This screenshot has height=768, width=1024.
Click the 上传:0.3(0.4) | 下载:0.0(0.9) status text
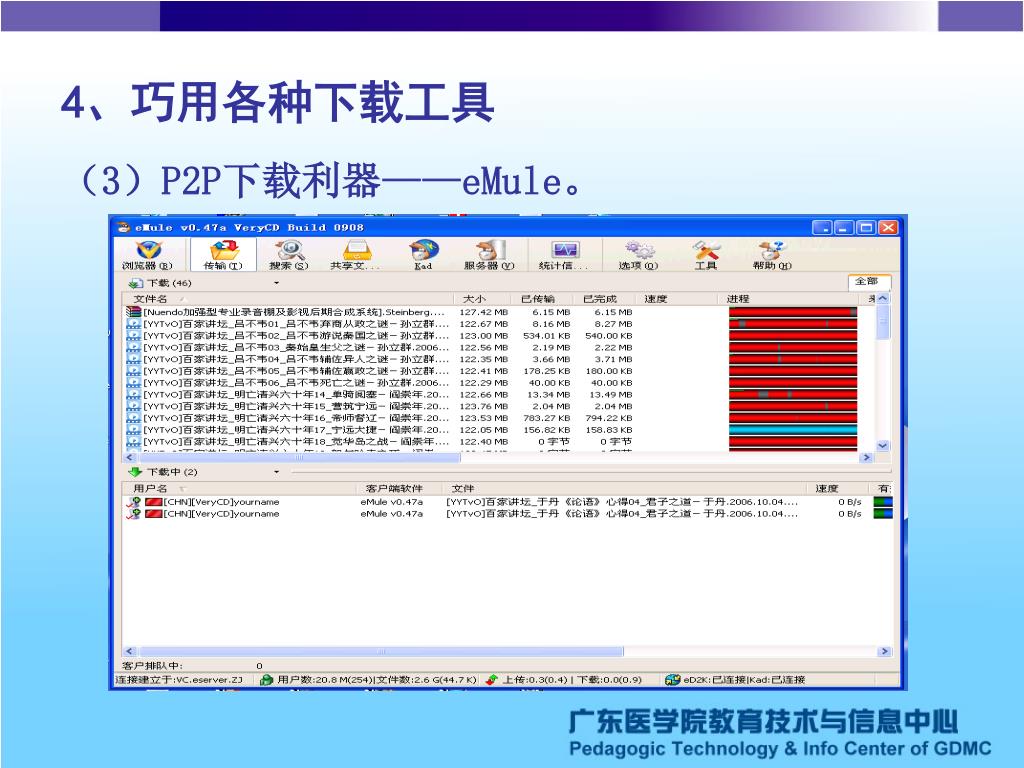(x=572, y=680)
